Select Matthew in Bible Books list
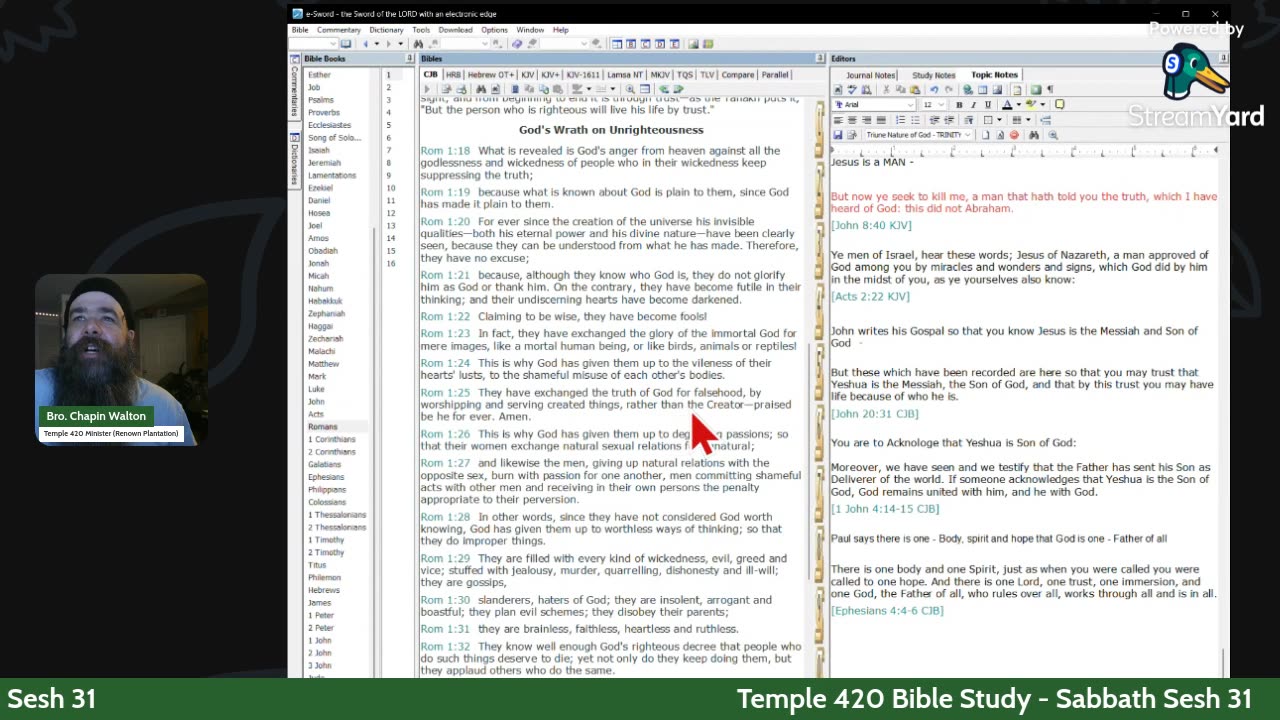Image resolution: width=1280 pixels, height=720 pixels. 323,364
